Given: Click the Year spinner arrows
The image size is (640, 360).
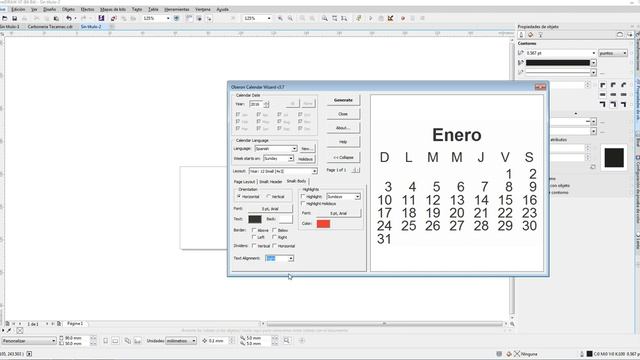Looking at the screenshot, I should click(266, 104).
